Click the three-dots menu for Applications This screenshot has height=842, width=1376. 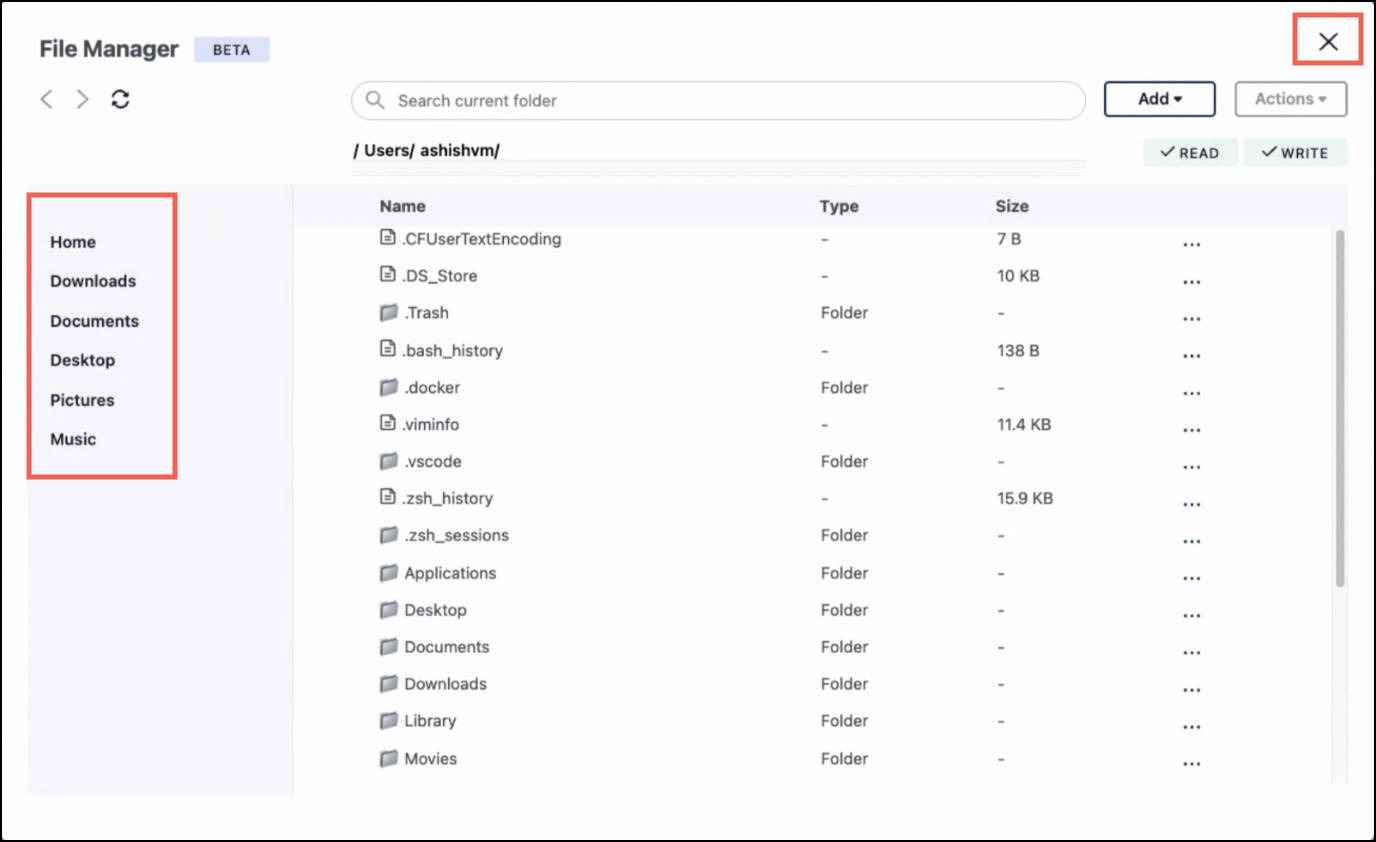click(x=1191, y=579)
